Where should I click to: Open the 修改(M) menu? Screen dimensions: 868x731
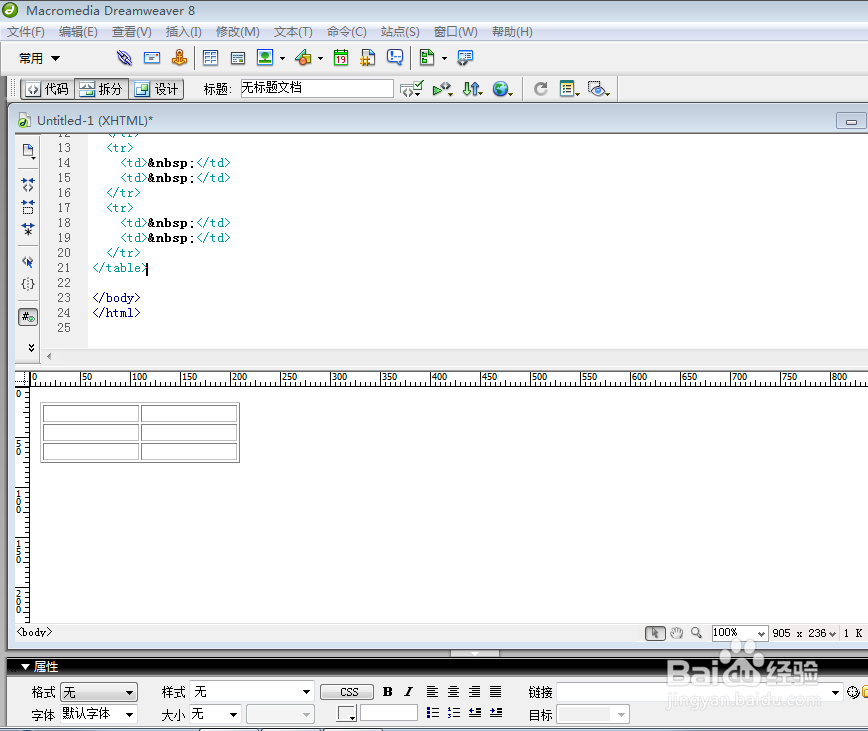pyautogui.click(x=237, y=32)
